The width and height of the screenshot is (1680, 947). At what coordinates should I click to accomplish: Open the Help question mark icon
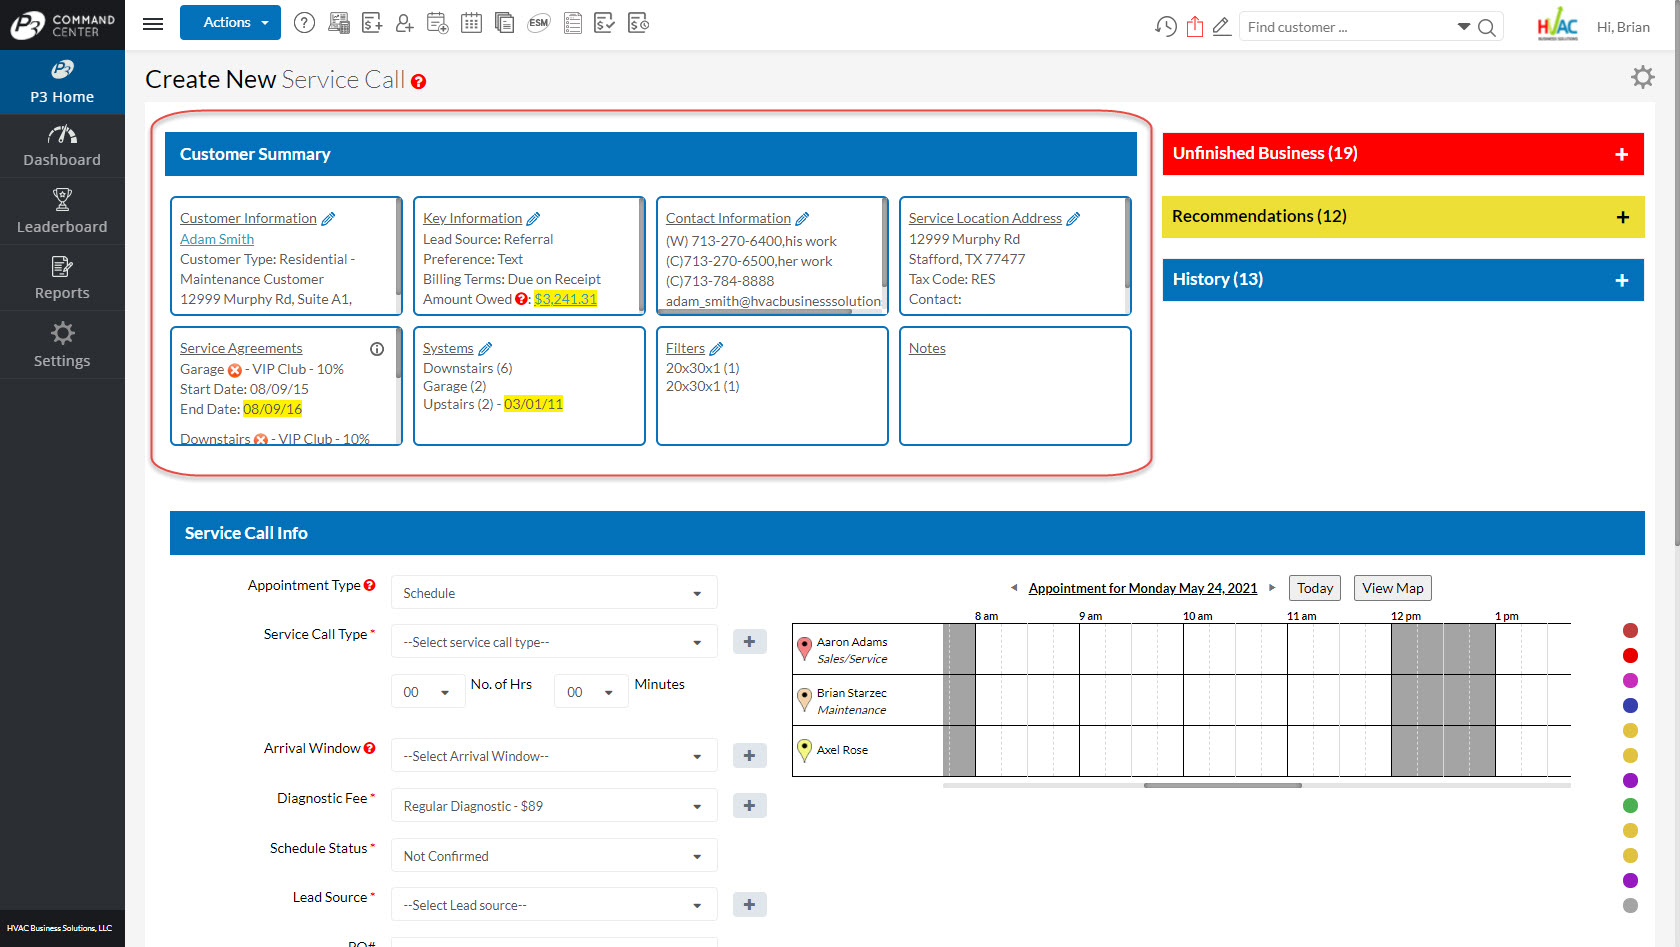305,22
